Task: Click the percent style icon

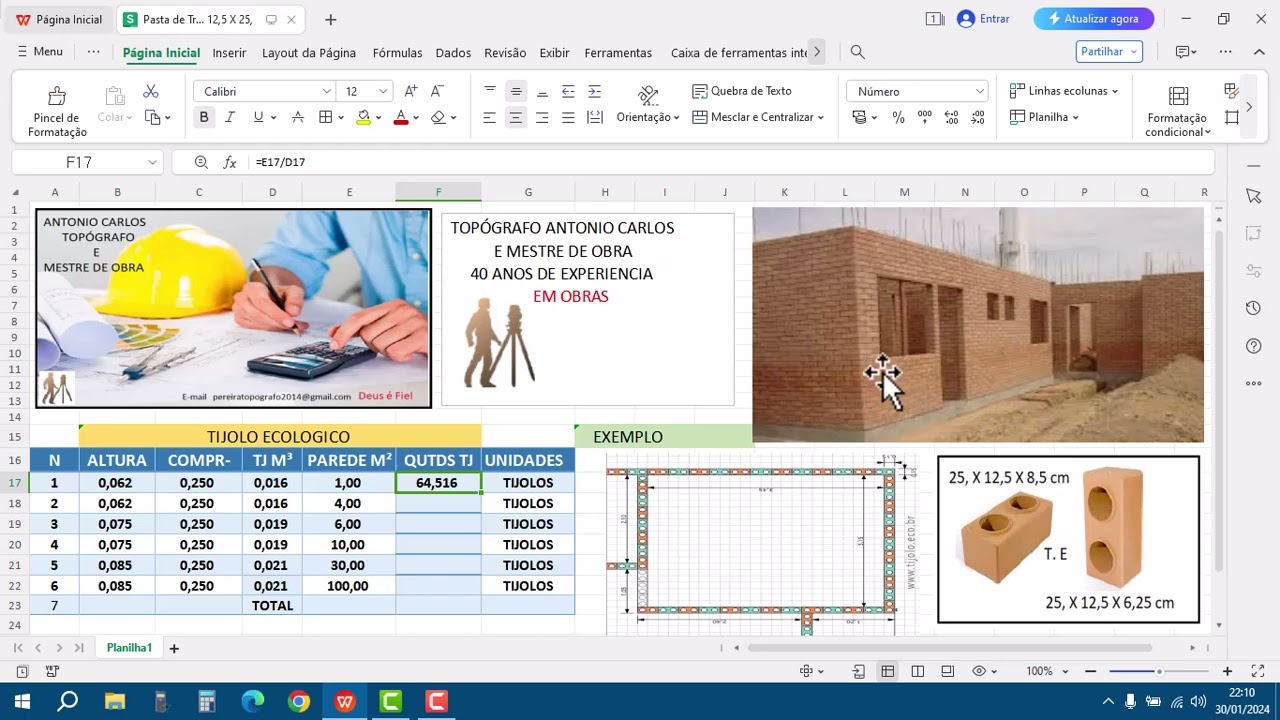Action: [898, 117]
